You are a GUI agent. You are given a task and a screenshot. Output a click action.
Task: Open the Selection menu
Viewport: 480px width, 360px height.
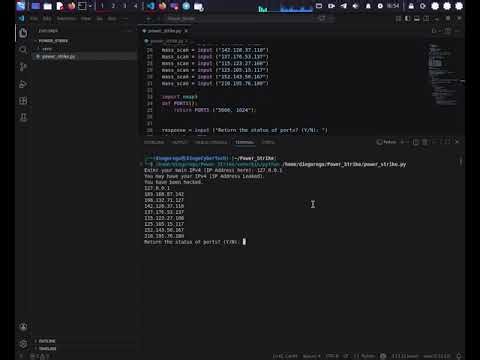(67, 19)
